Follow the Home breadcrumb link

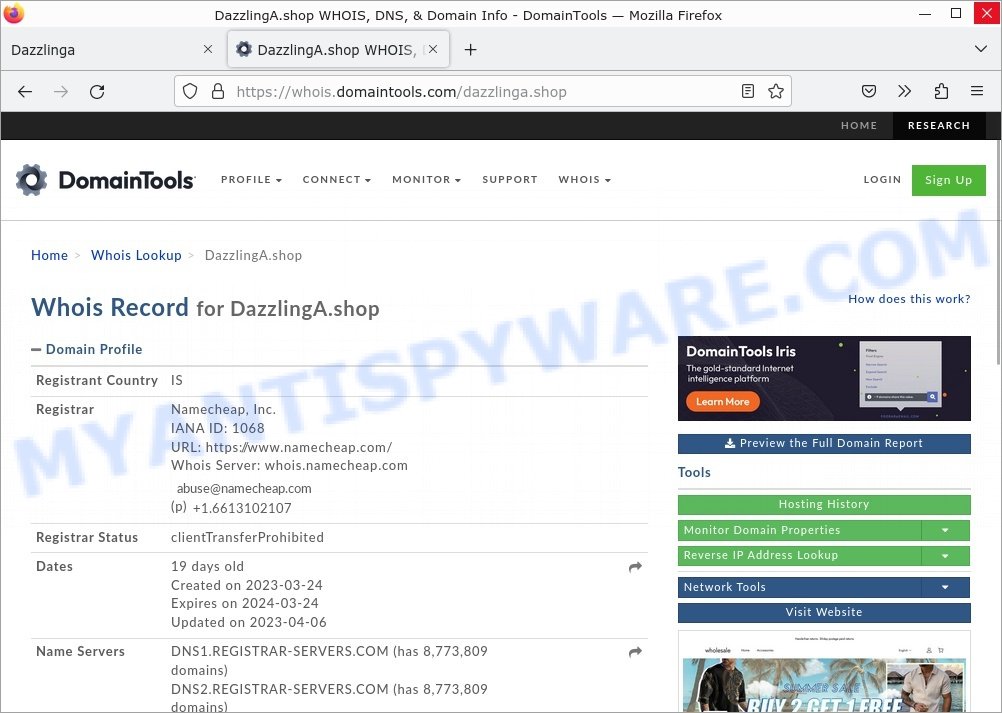click(x=49, y=256)
